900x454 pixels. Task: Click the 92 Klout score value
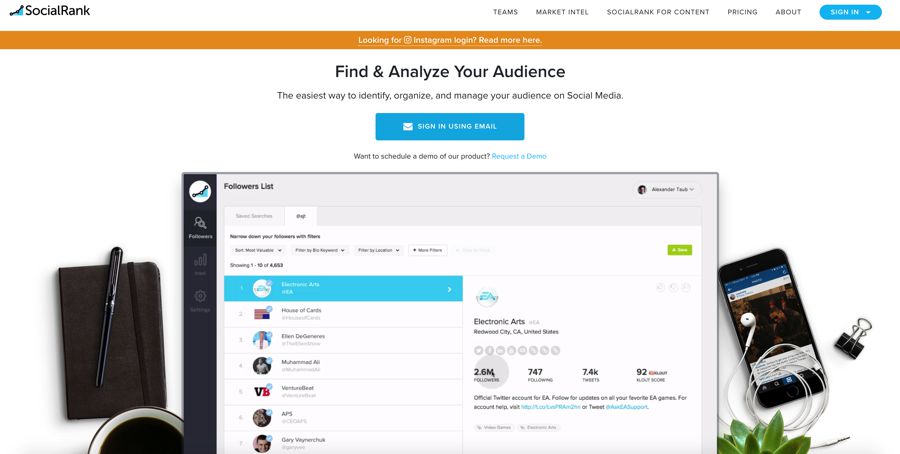pos(642,372)
